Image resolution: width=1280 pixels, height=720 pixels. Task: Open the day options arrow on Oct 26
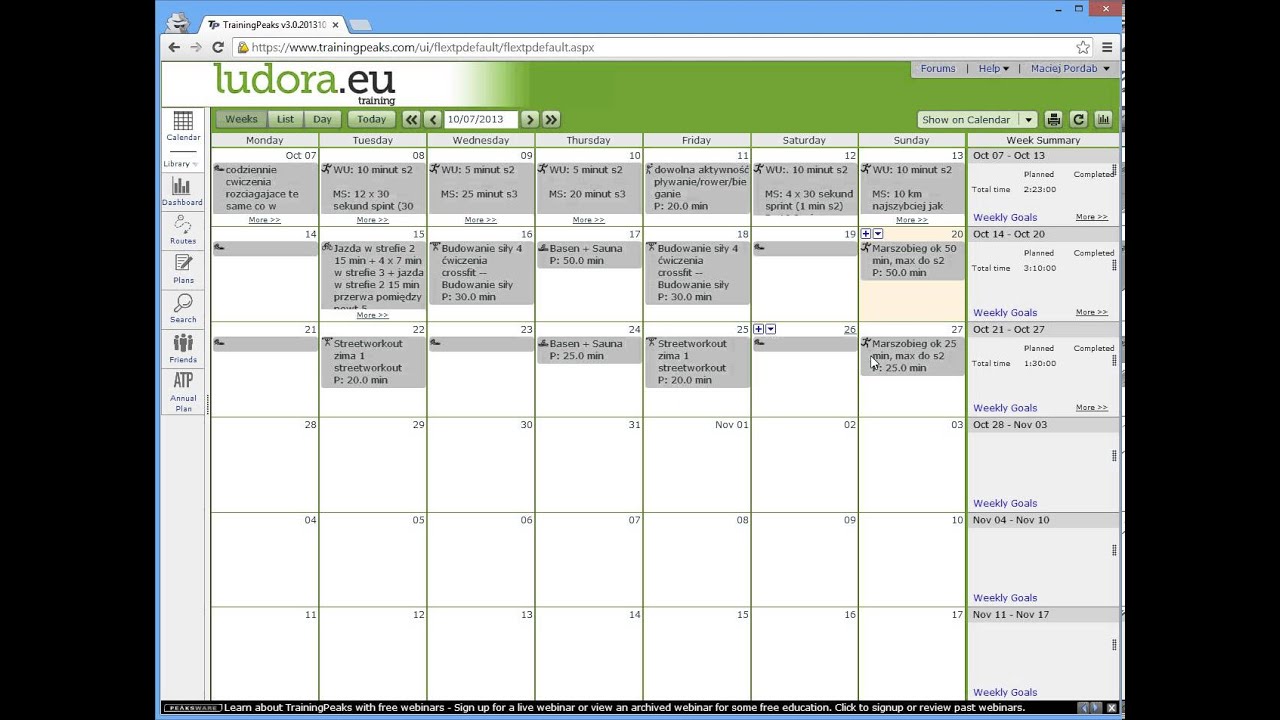(x=770, y=329)
